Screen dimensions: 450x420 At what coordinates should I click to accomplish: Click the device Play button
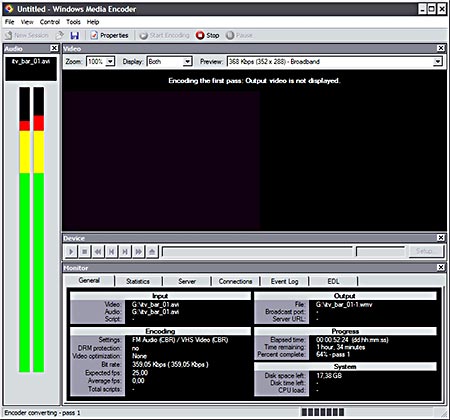71,251
